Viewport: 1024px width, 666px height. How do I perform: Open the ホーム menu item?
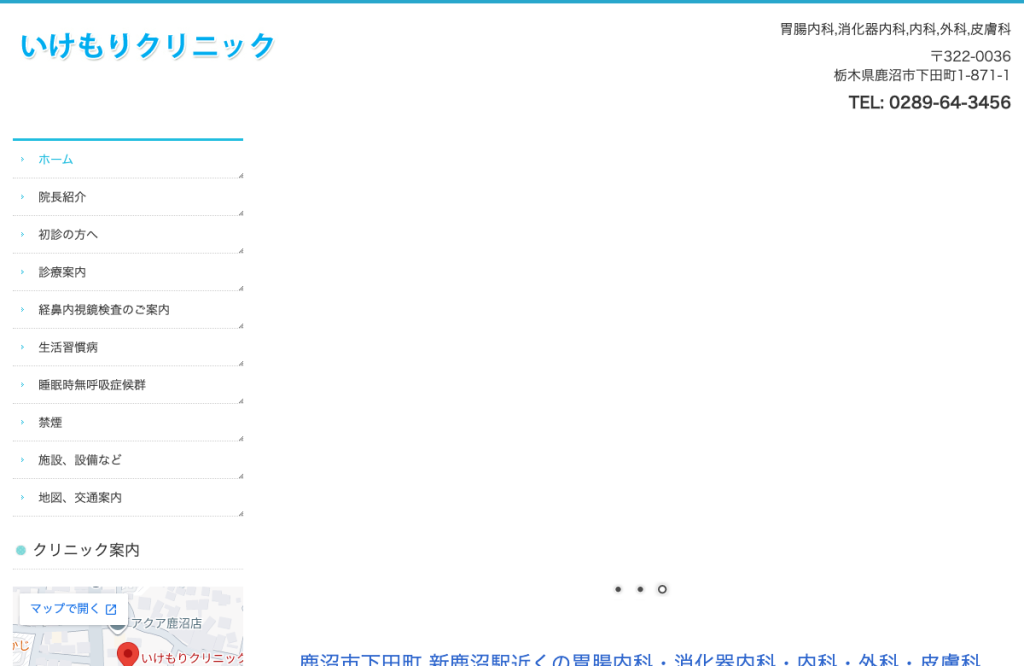tap(128, 159)
